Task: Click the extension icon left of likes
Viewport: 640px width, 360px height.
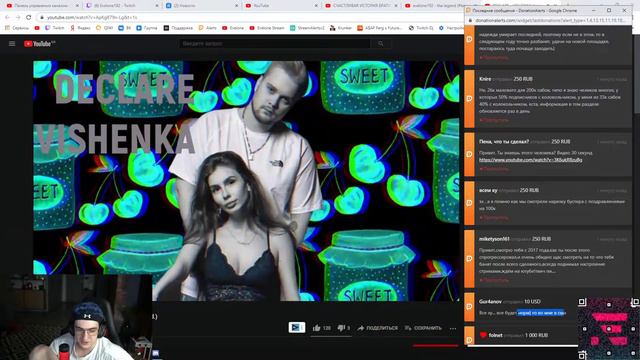Action: (x=297, y=327)
